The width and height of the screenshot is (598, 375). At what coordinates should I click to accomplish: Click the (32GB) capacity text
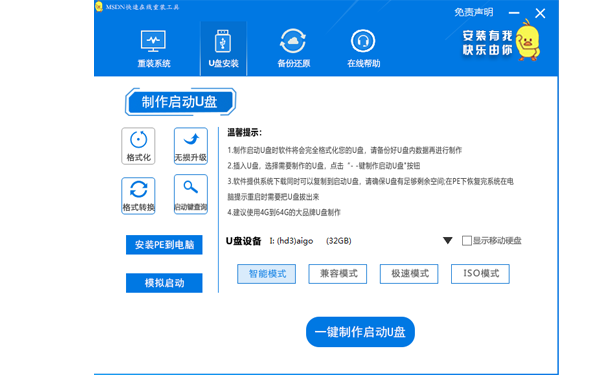tap(339, 241)
